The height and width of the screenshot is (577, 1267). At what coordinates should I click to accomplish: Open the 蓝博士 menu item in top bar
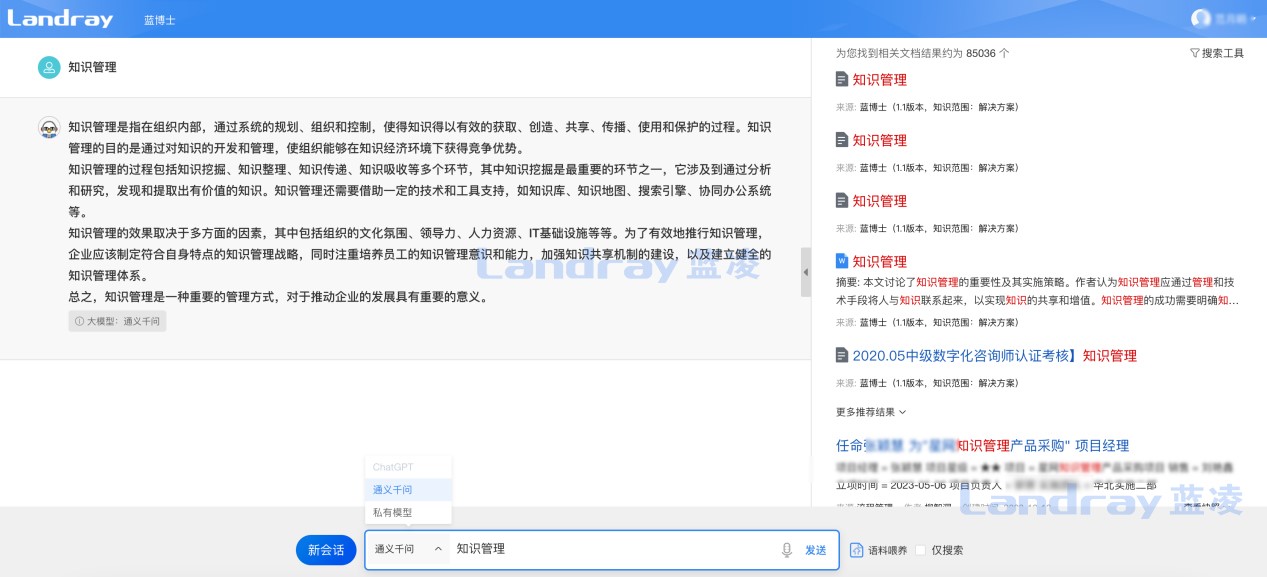click(159, 18)
